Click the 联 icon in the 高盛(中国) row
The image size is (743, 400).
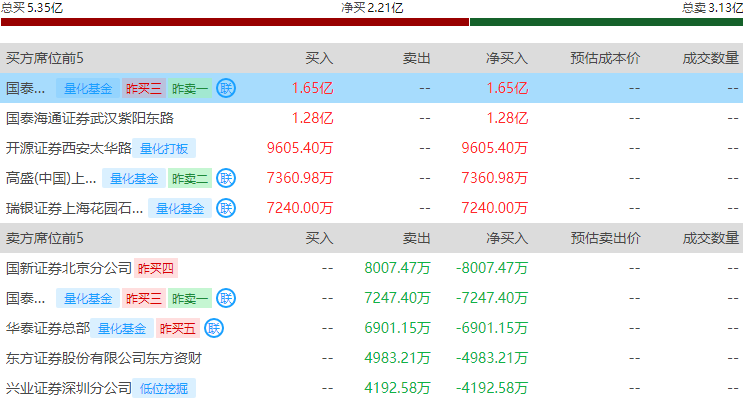click(226, 178)
